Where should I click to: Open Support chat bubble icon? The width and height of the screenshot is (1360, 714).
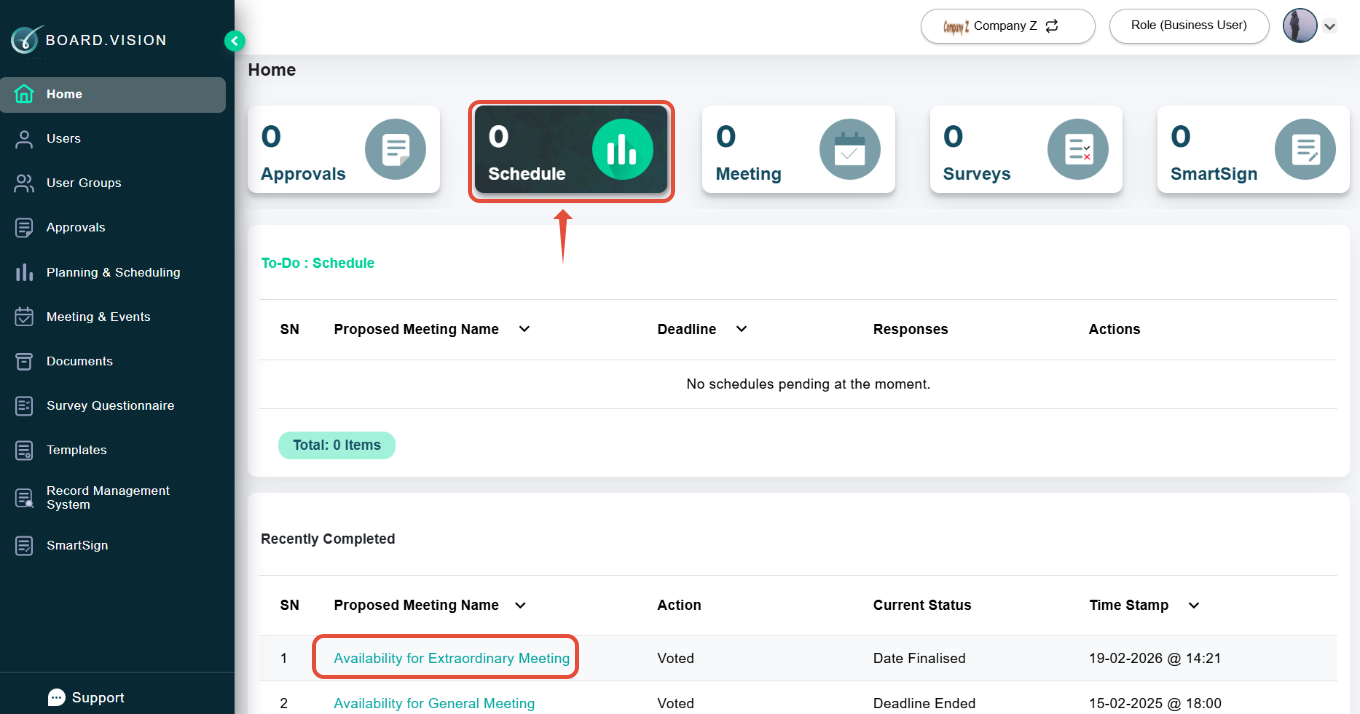(x=57, y=698)
